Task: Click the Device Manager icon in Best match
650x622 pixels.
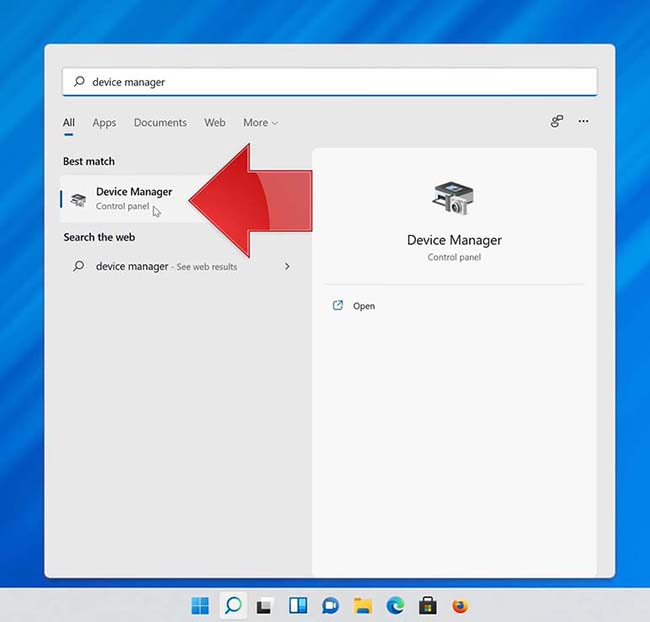Action: coord(78,199)
